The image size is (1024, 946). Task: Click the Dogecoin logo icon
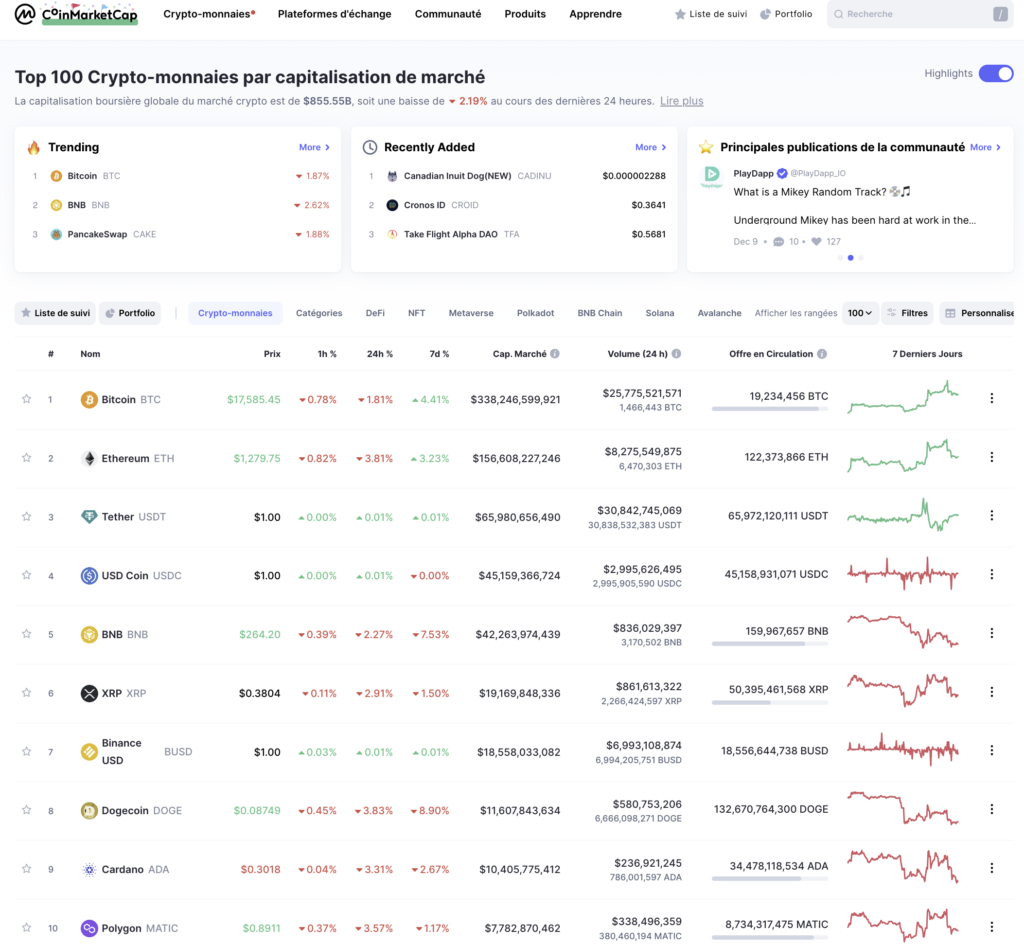[89, 811]
